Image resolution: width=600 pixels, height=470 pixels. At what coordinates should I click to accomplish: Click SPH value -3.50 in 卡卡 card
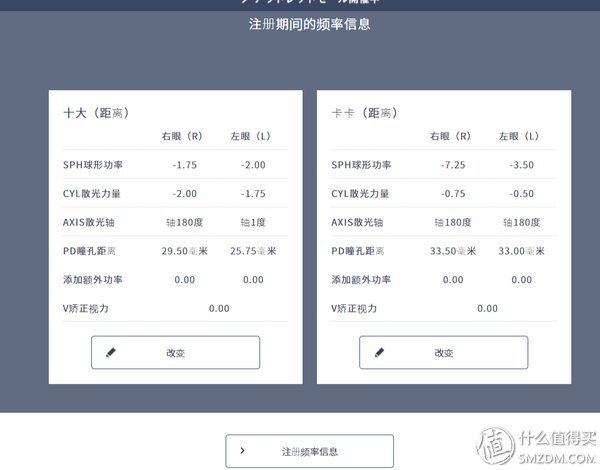[522, 165]
